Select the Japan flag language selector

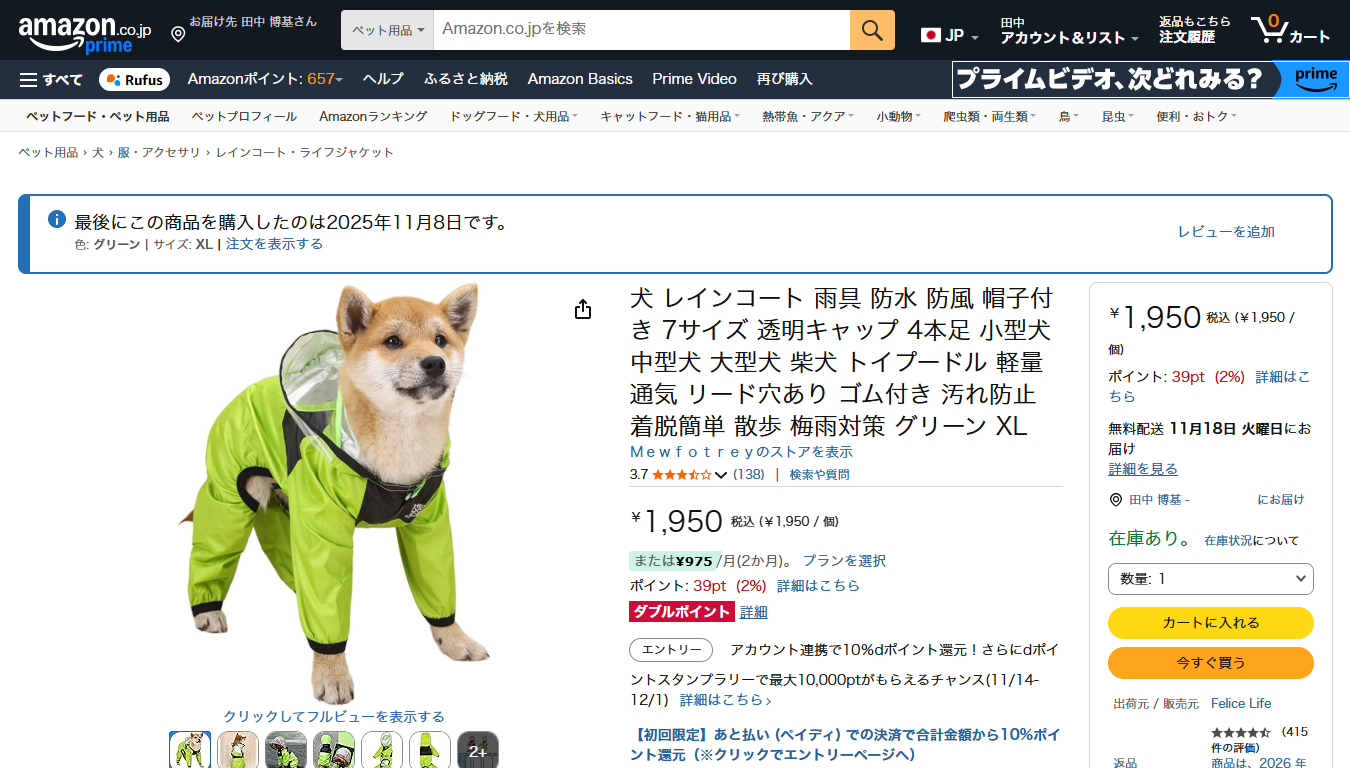(x=949, y=35)
